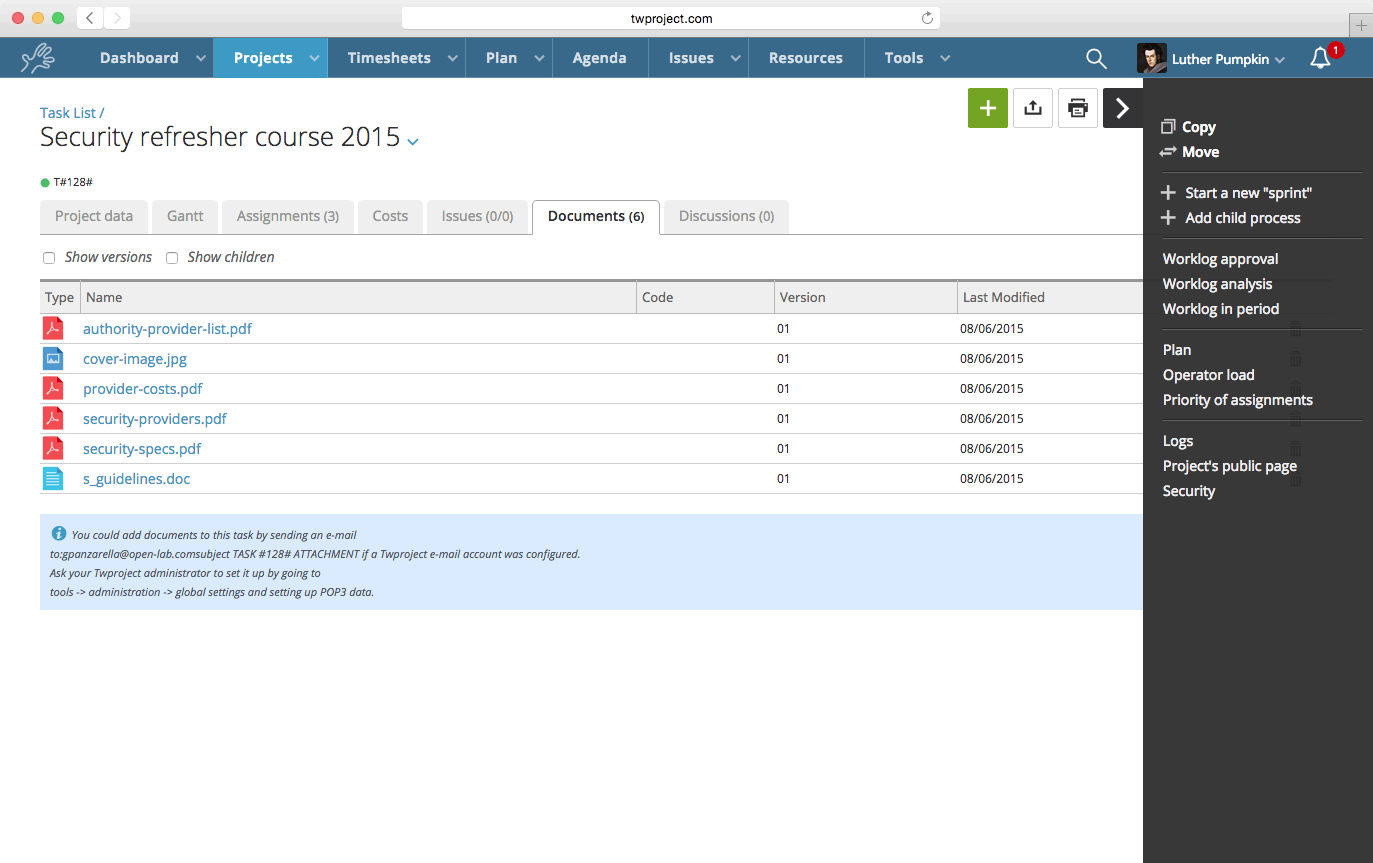
Task: Click the green add plus button
Action: 987,108
